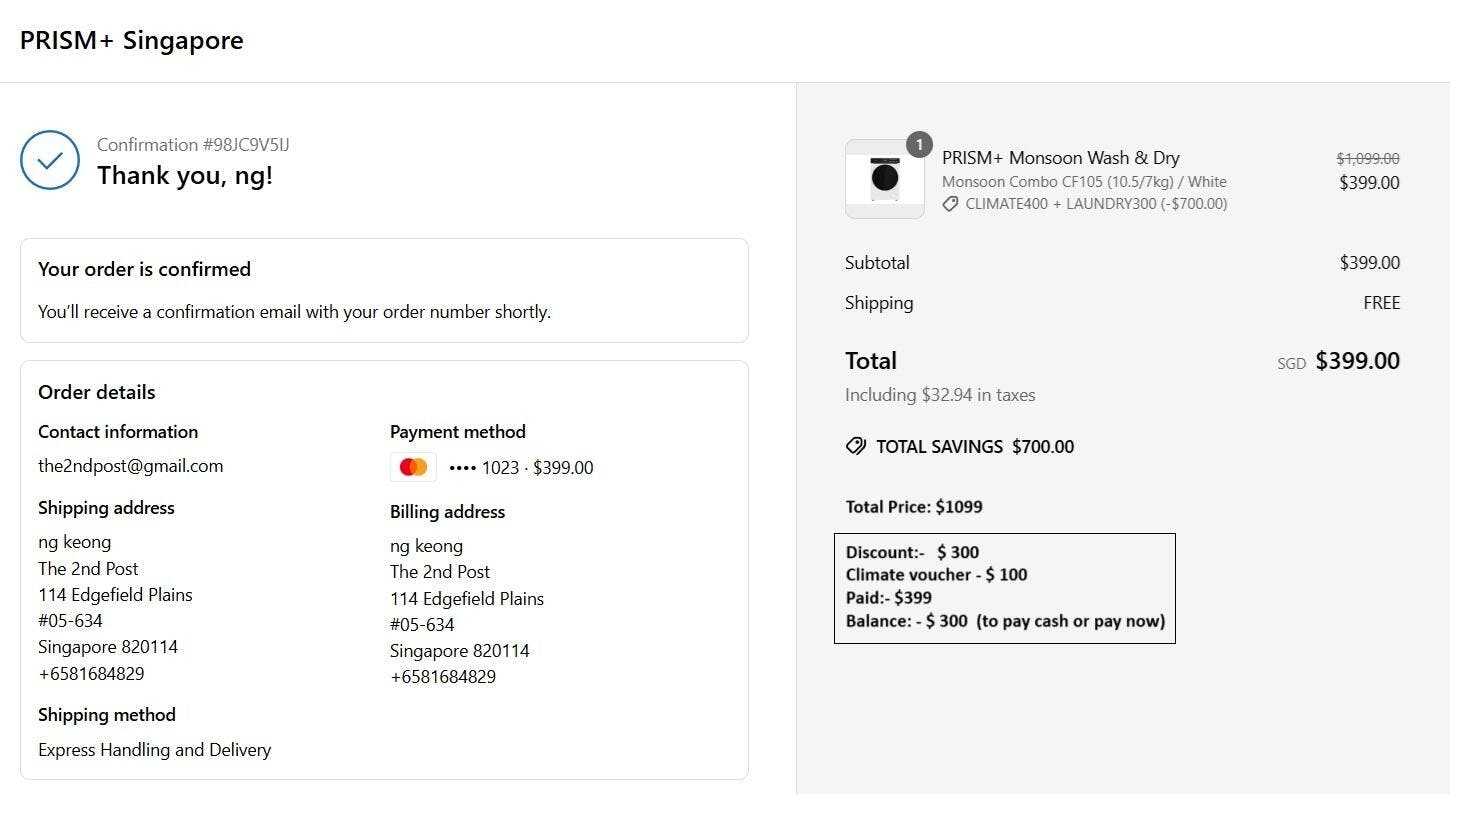1461x815 pixels.
Task: Click the order confirmed checkmark circle icon
Action: pyautogui.click(x=50, y=160)
